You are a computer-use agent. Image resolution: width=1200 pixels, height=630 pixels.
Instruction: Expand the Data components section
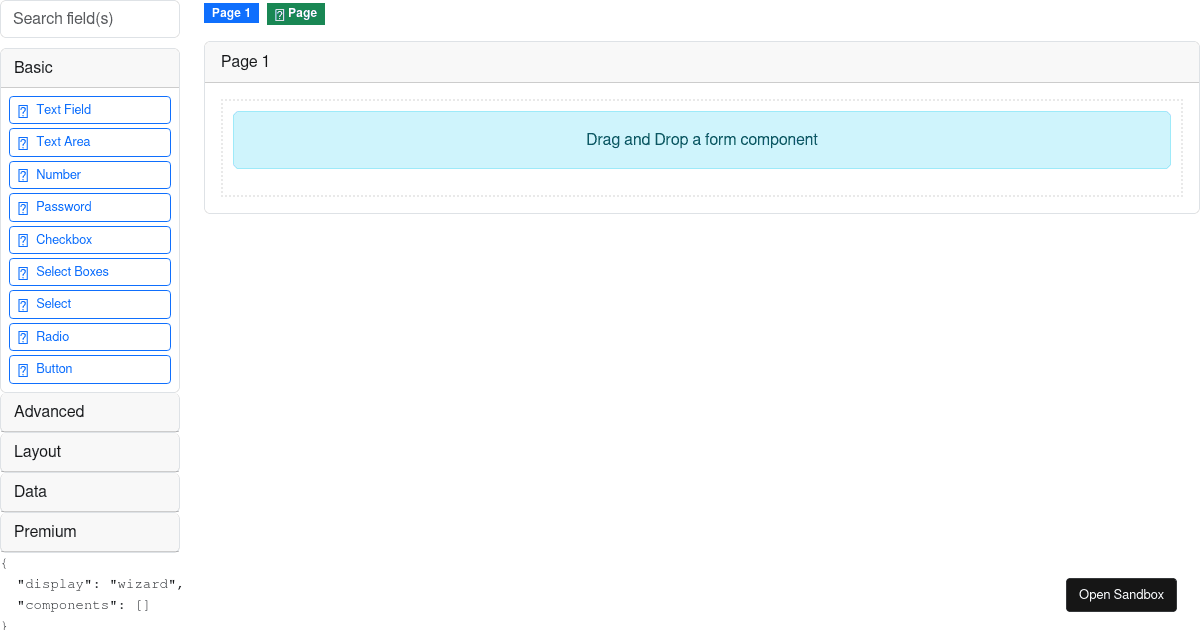click(90, 491)
